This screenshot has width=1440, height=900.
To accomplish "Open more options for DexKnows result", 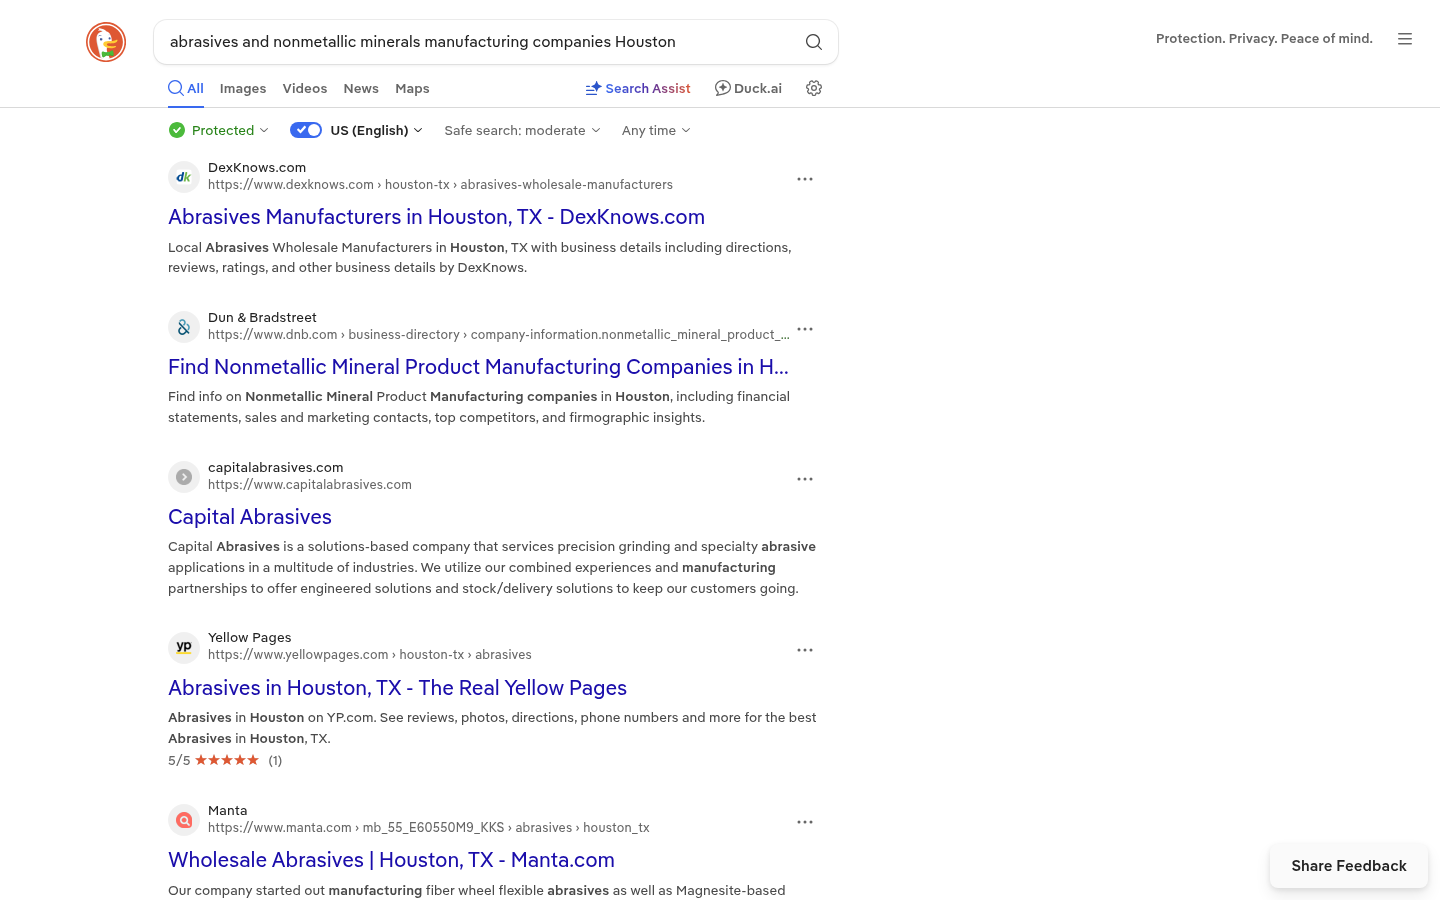I will (x=805, y=179).
